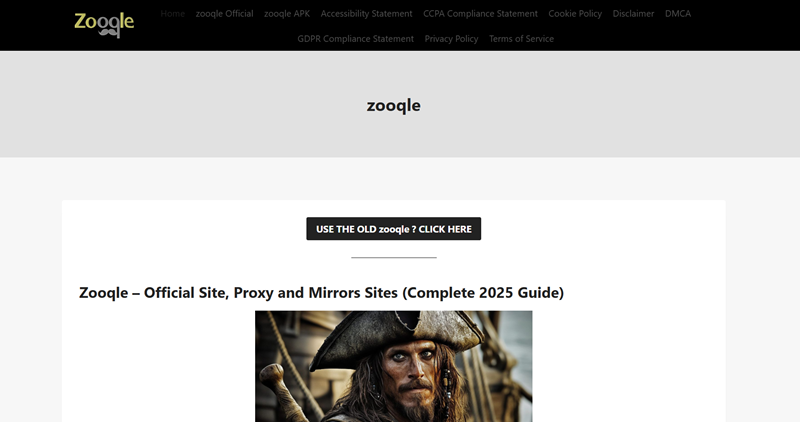Open the zooqle APK page

[287, 14]
